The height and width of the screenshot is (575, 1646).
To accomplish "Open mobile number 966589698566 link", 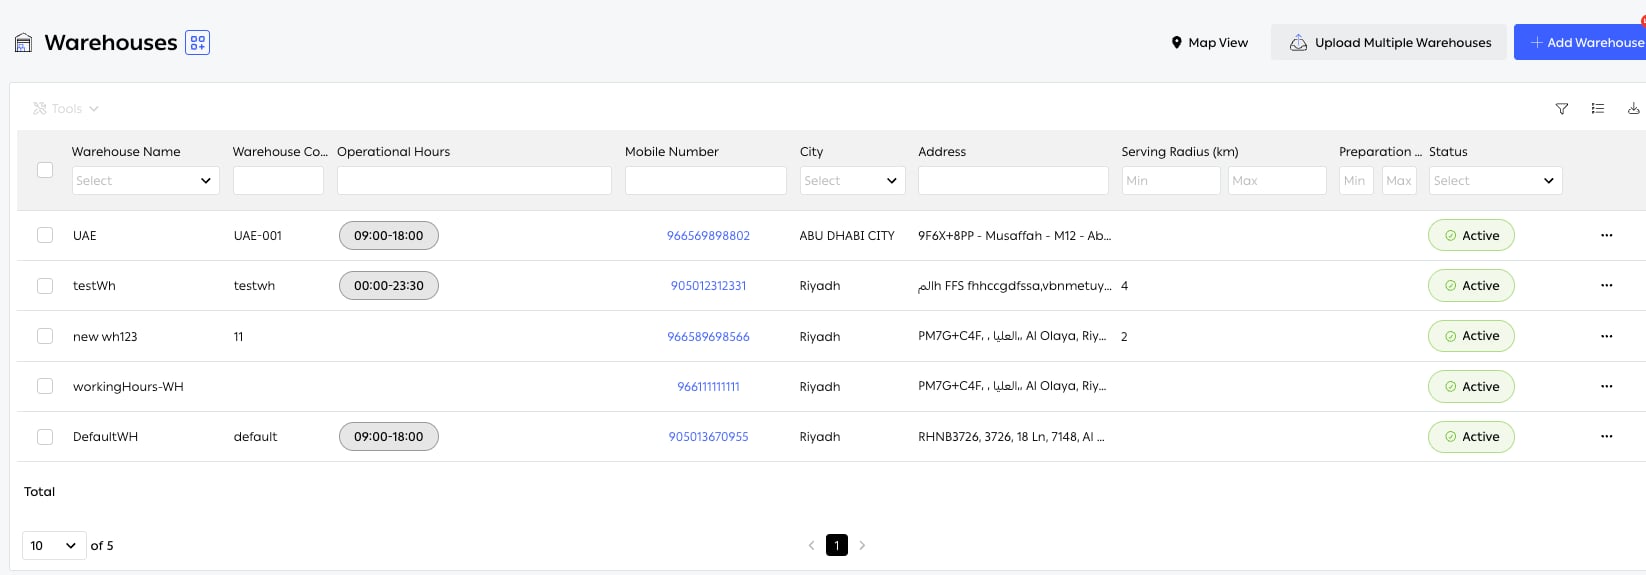I will pos(708,337).
